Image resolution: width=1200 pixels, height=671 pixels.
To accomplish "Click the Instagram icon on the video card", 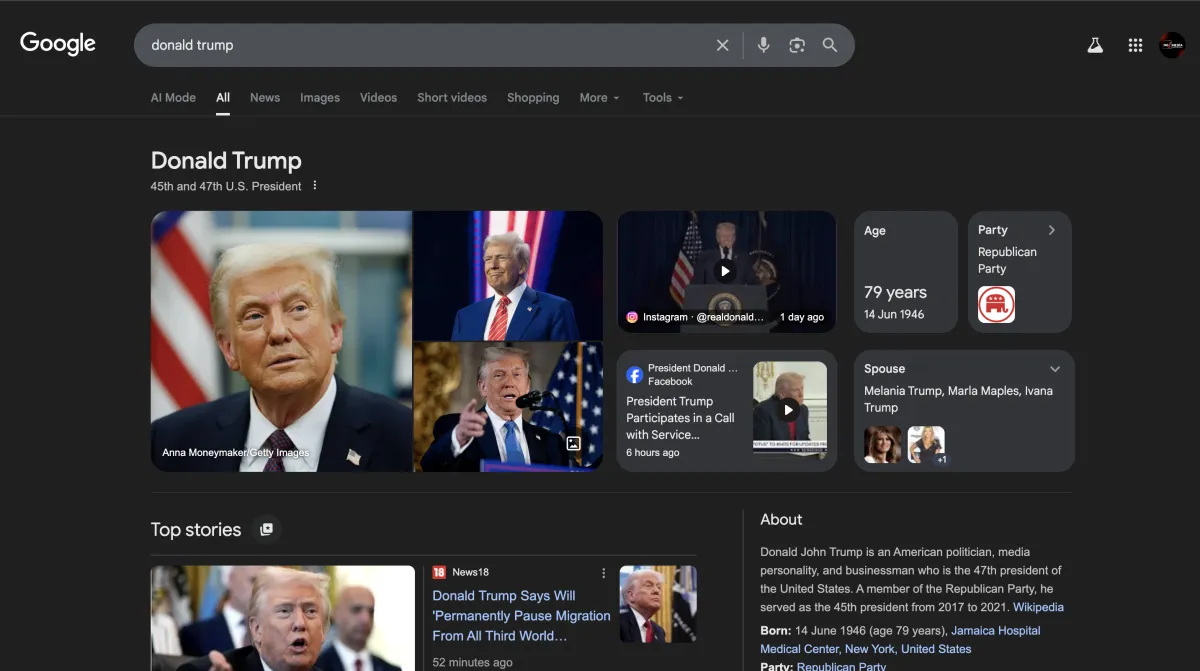I will point(632,317).
